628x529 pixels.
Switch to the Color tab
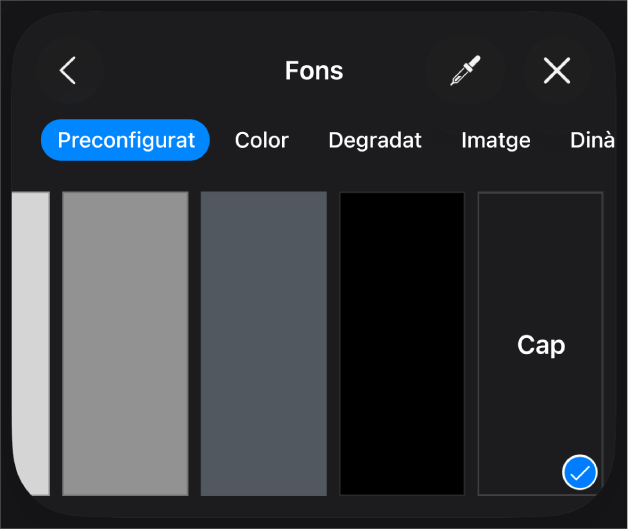point(262,140)
